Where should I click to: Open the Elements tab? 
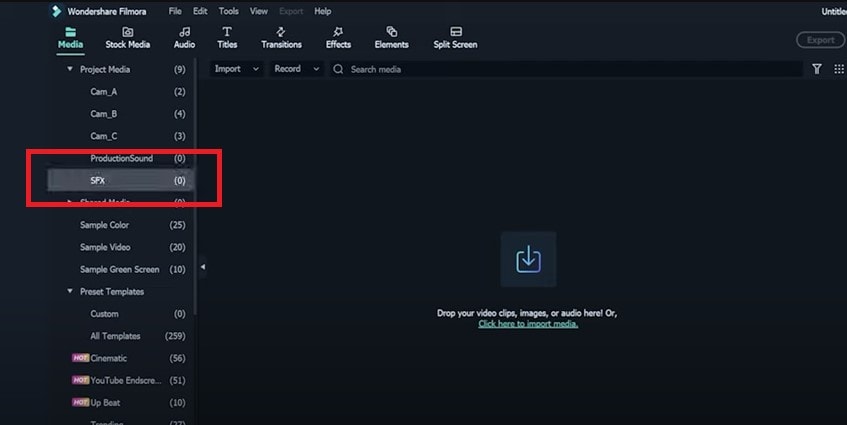coord(392,38)
